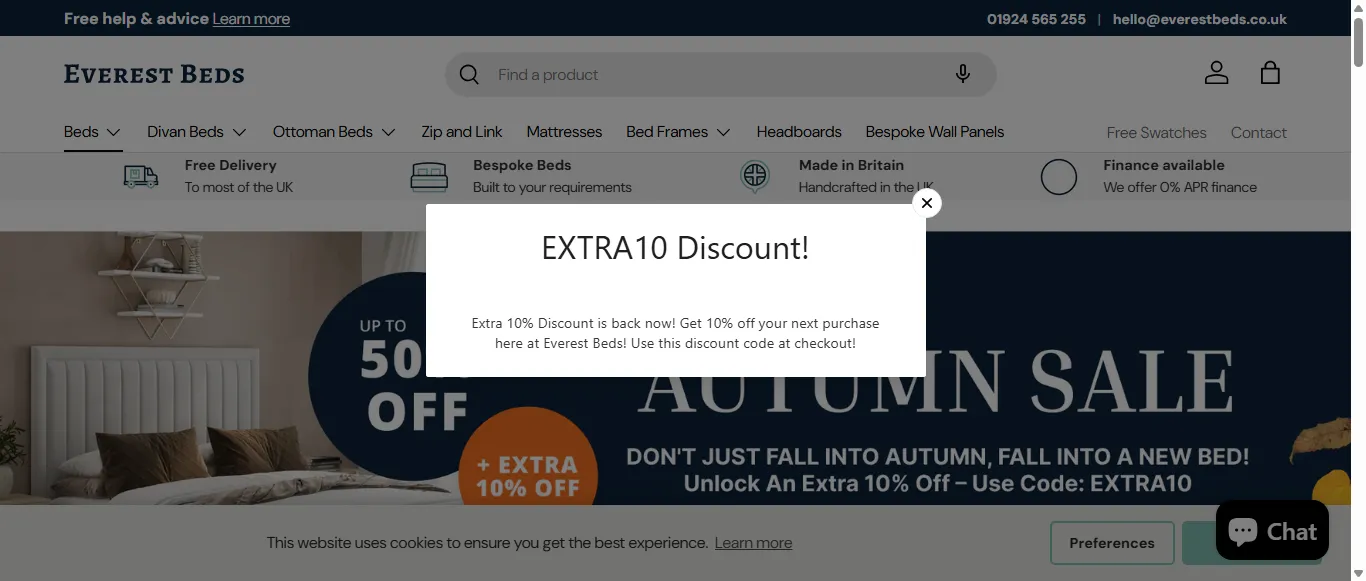
Task: Open the Headboards menu item
Action: point(799,132)
